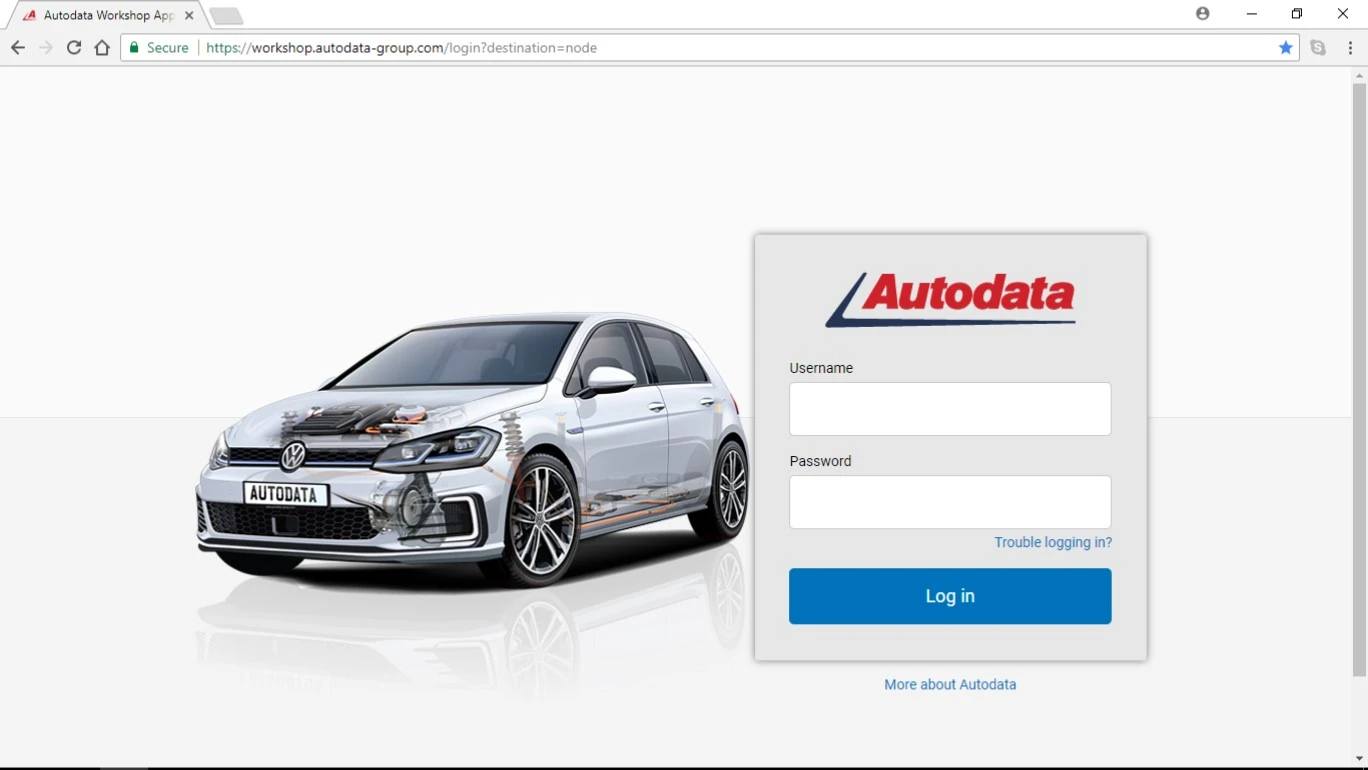The image size is (1368, 770).
Task: Open the Trouble logging in link
Action: (x=1053, y=542)
